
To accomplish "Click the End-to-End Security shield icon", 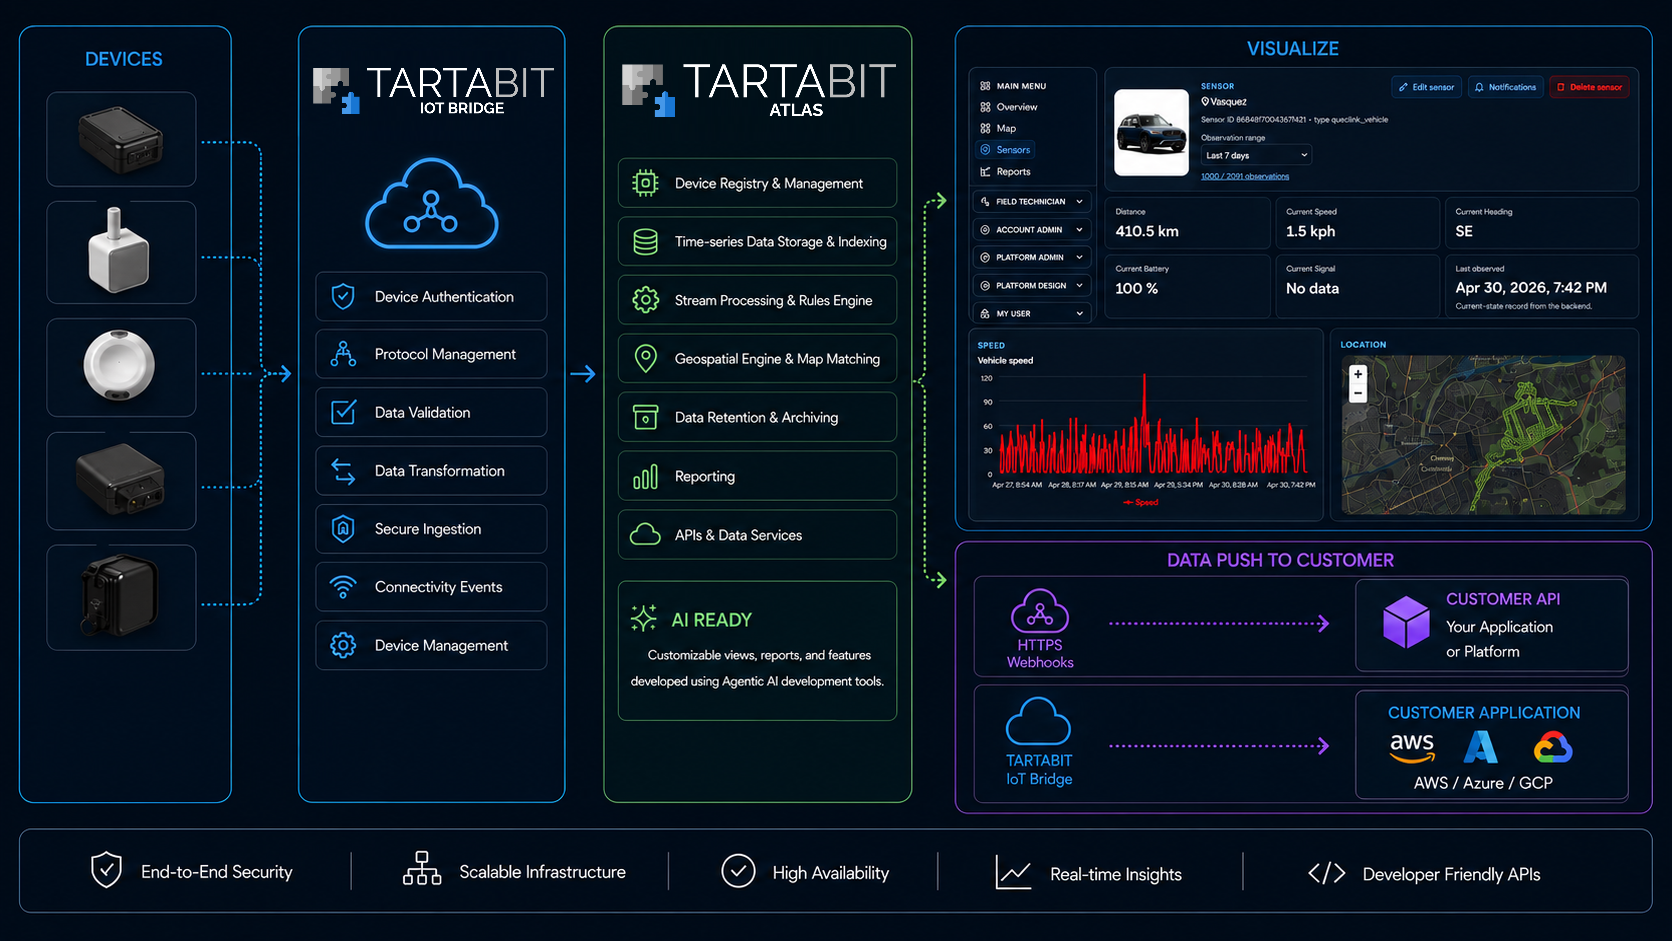I will pos(106,870).
